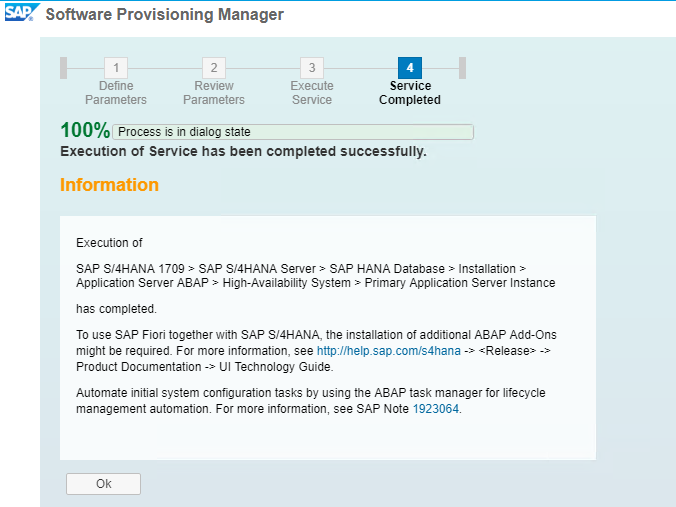Viewport: 676px width, 507px height.
Task: Click the 'Primary Application Server Instance' path text
Action: (x=460, y=283)
